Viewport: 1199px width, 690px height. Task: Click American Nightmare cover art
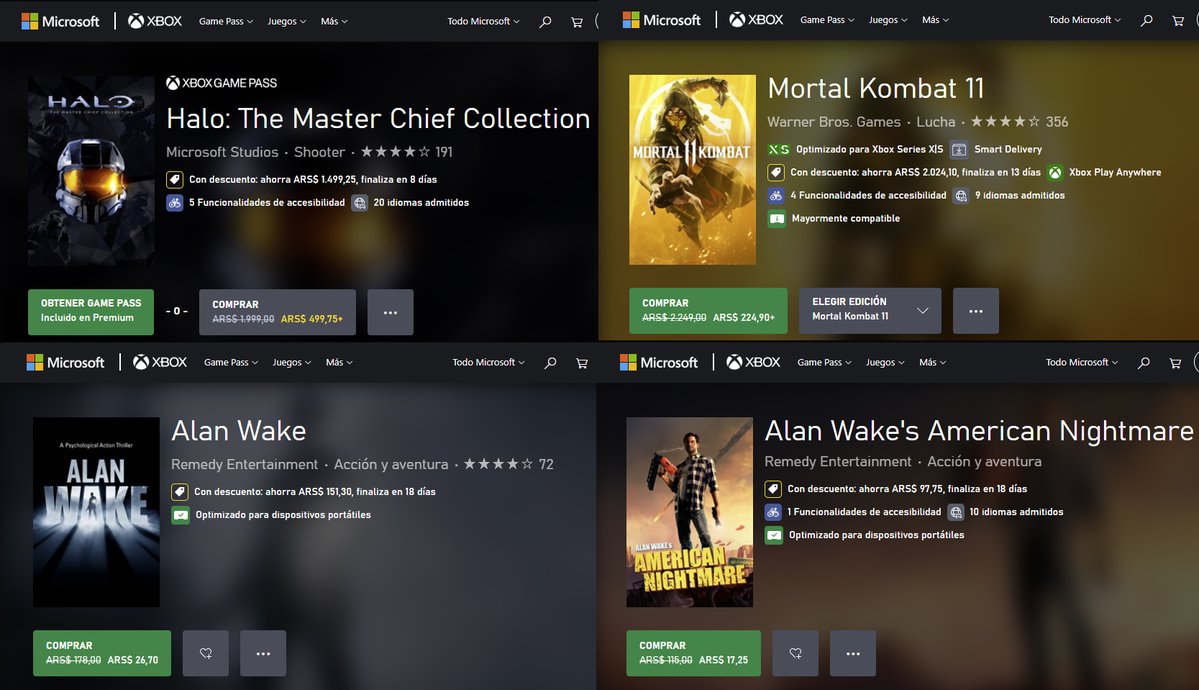690,512
